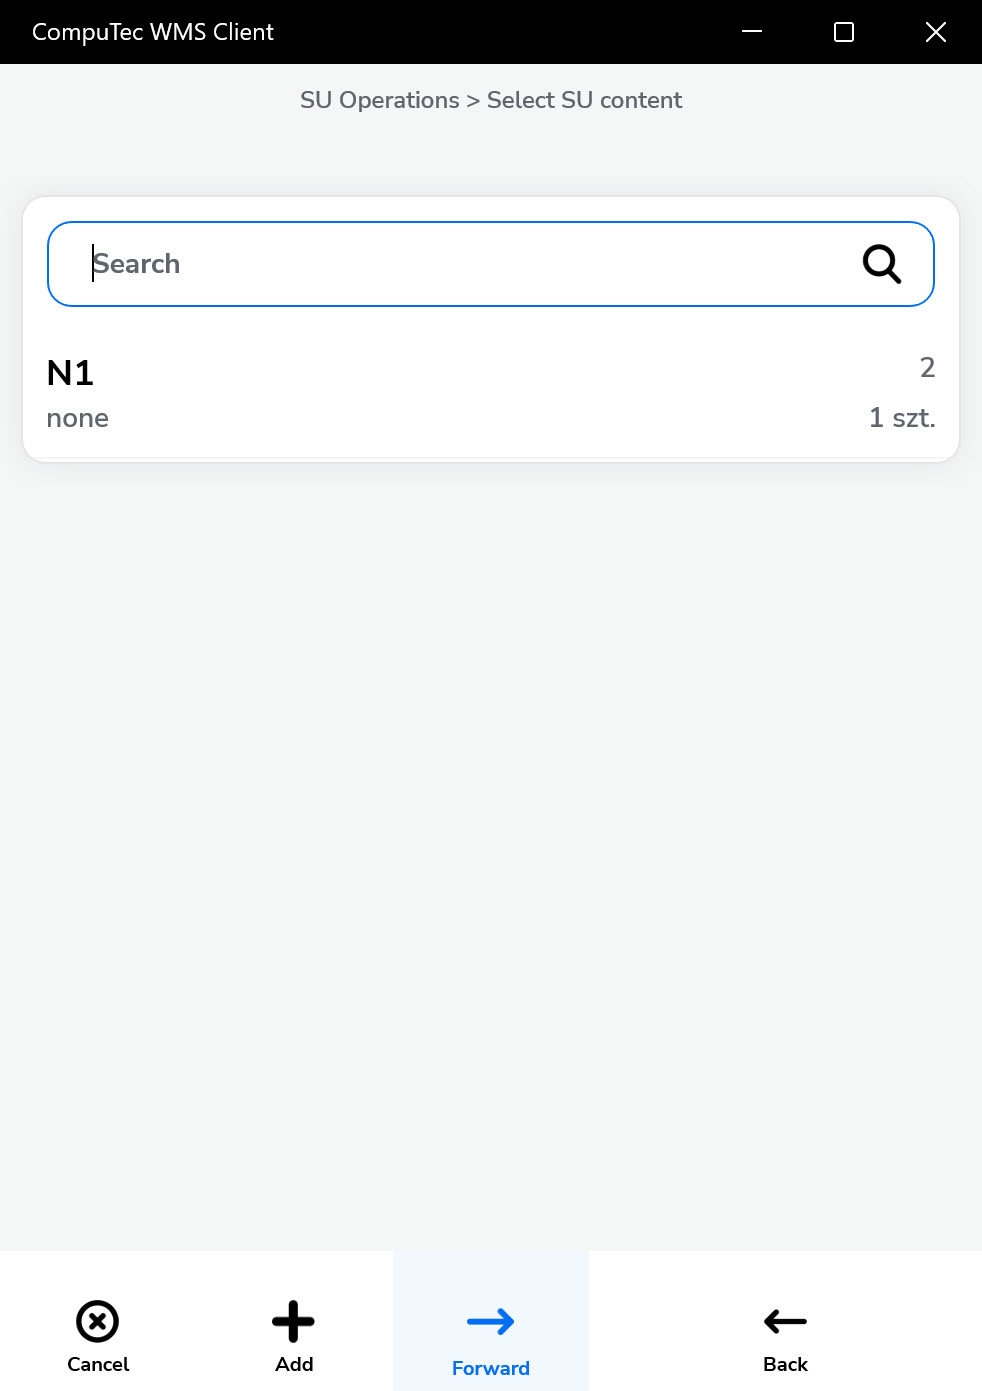The width and height of the screenshot is (982, 1391).
Task: Click the Add plus icon
Action: (x=294, y=1321)
